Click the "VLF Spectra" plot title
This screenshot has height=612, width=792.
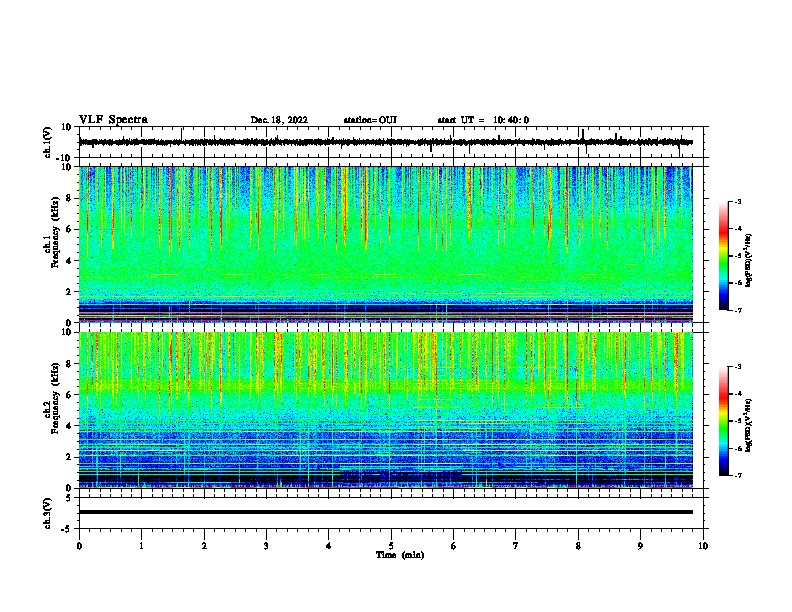[x=113, y=120]
